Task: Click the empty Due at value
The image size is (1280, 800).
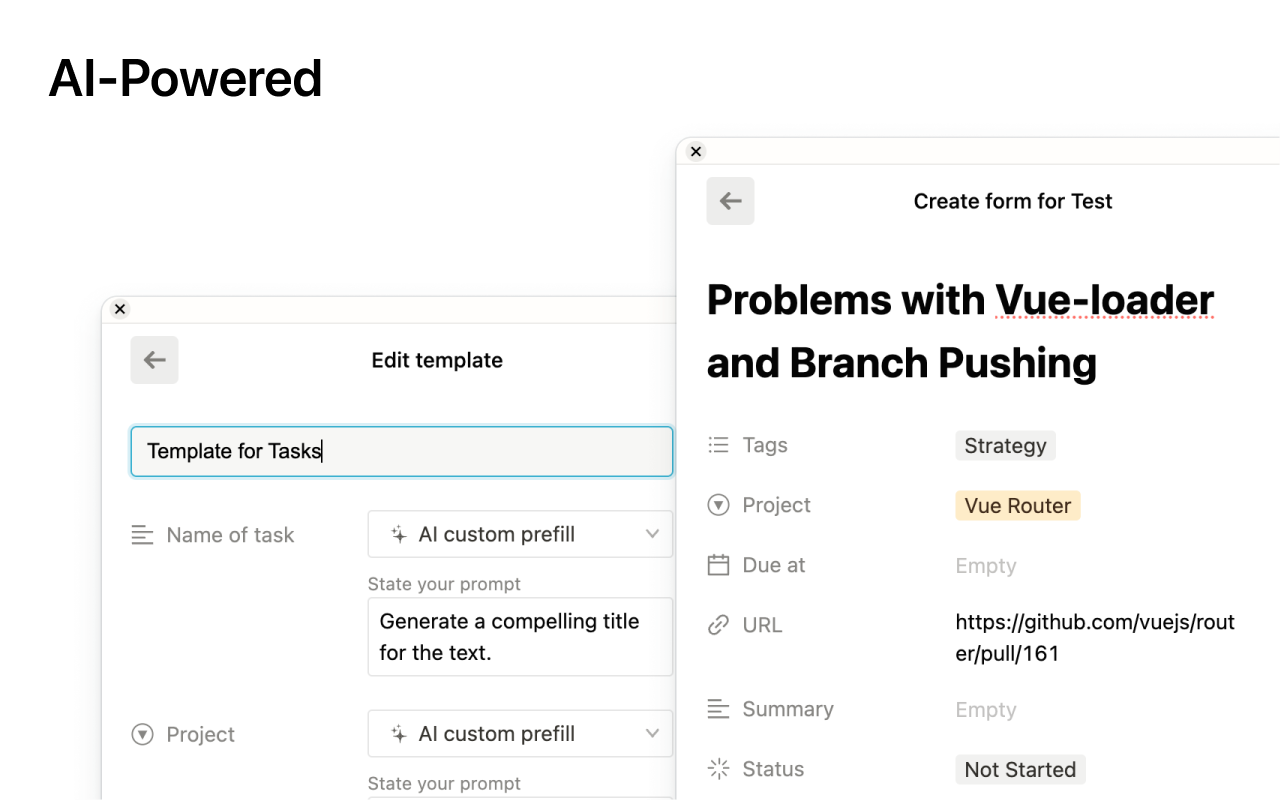Action: [x=986, y=566]
